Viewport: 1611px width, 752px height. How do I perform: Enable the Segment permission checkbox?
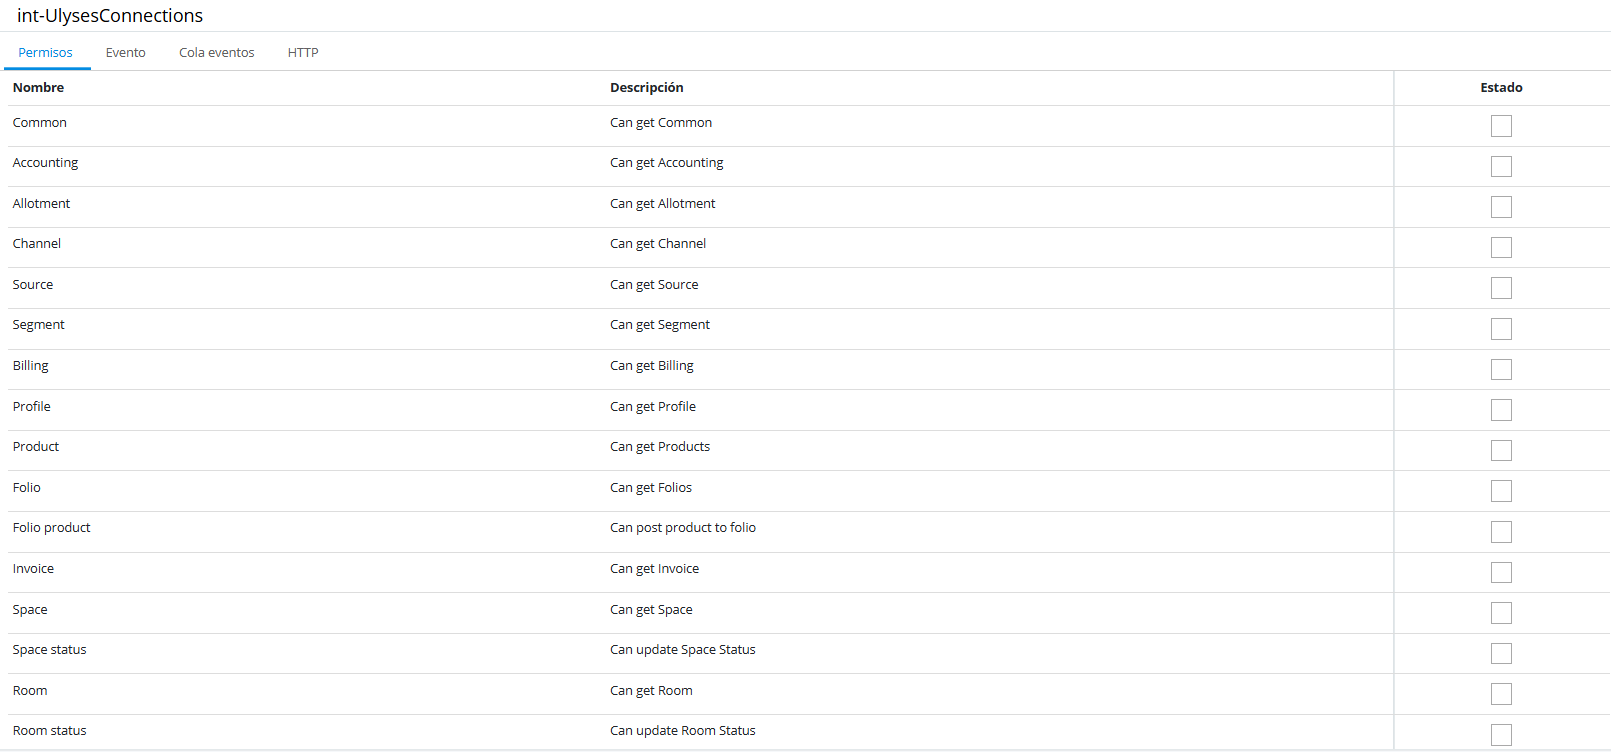1501,328
